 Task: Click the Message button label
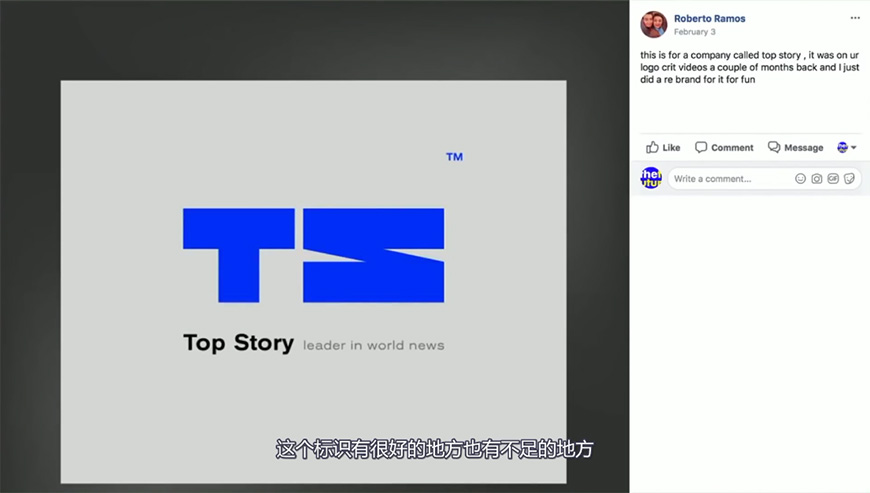point(803,148)
